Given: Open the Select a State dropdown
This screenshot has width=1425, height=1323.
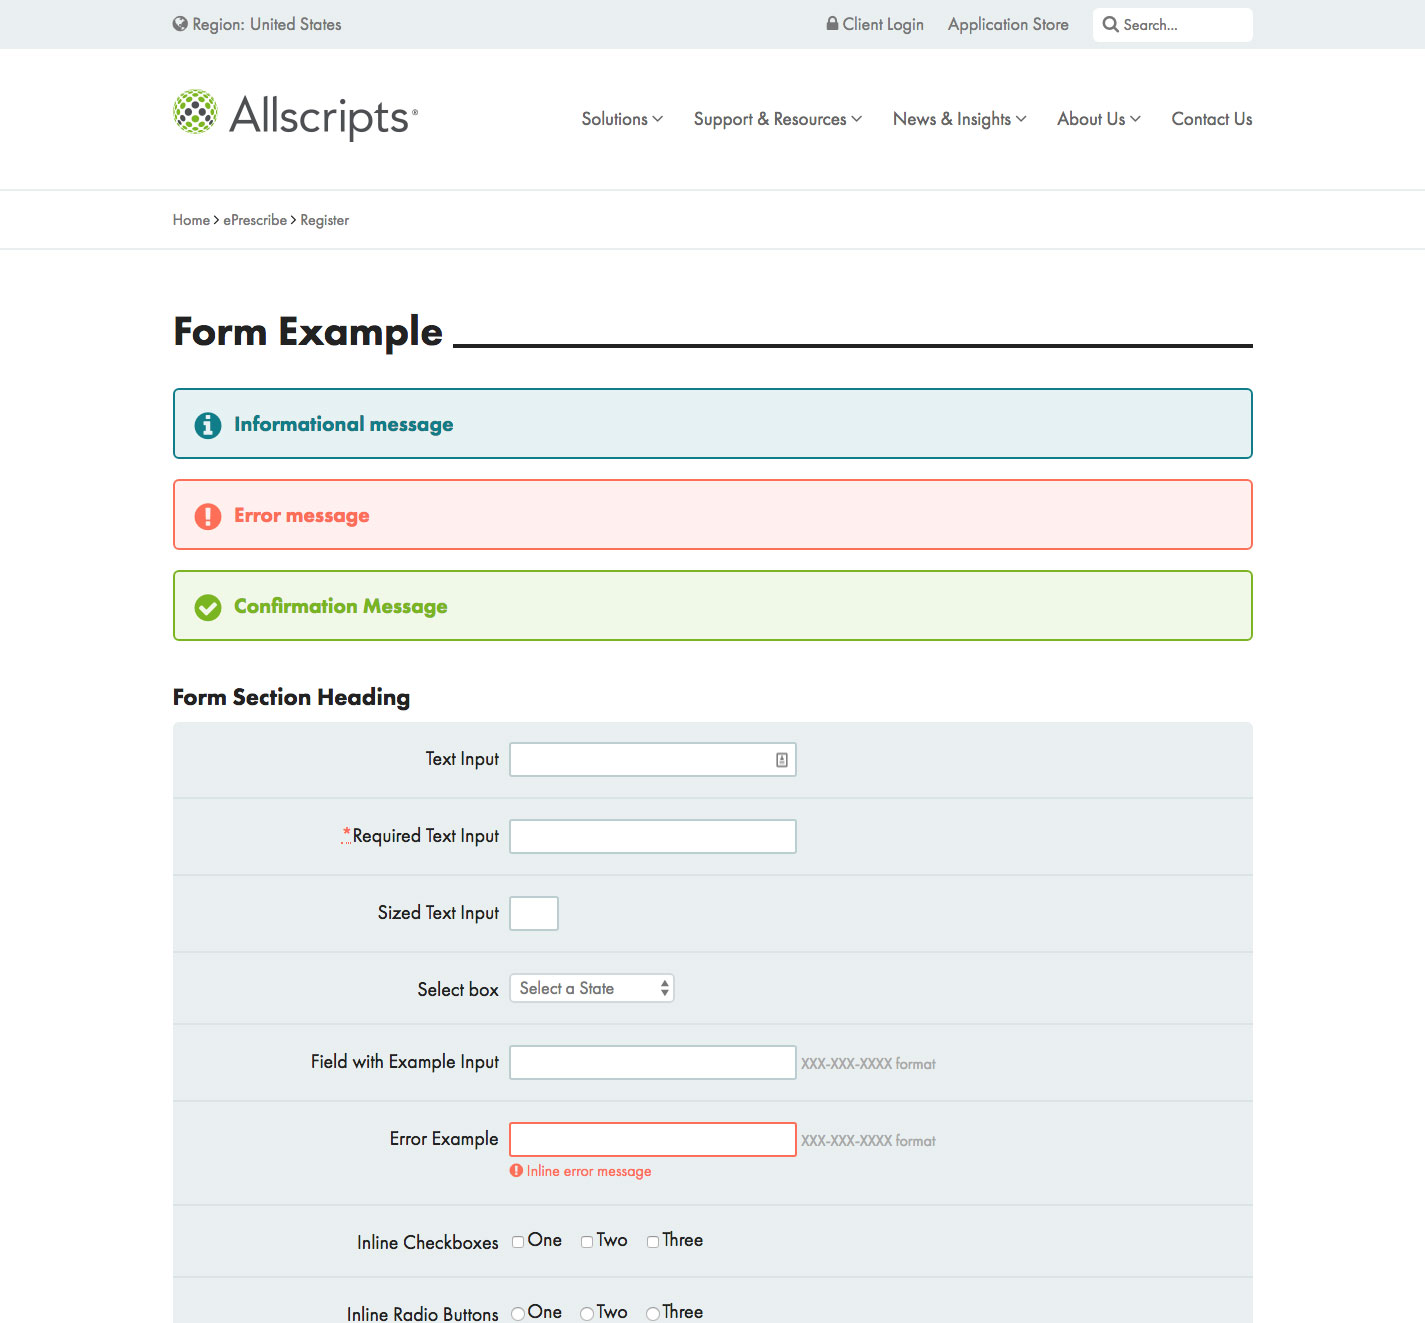Looking at the screenshot, I should 592,988.
